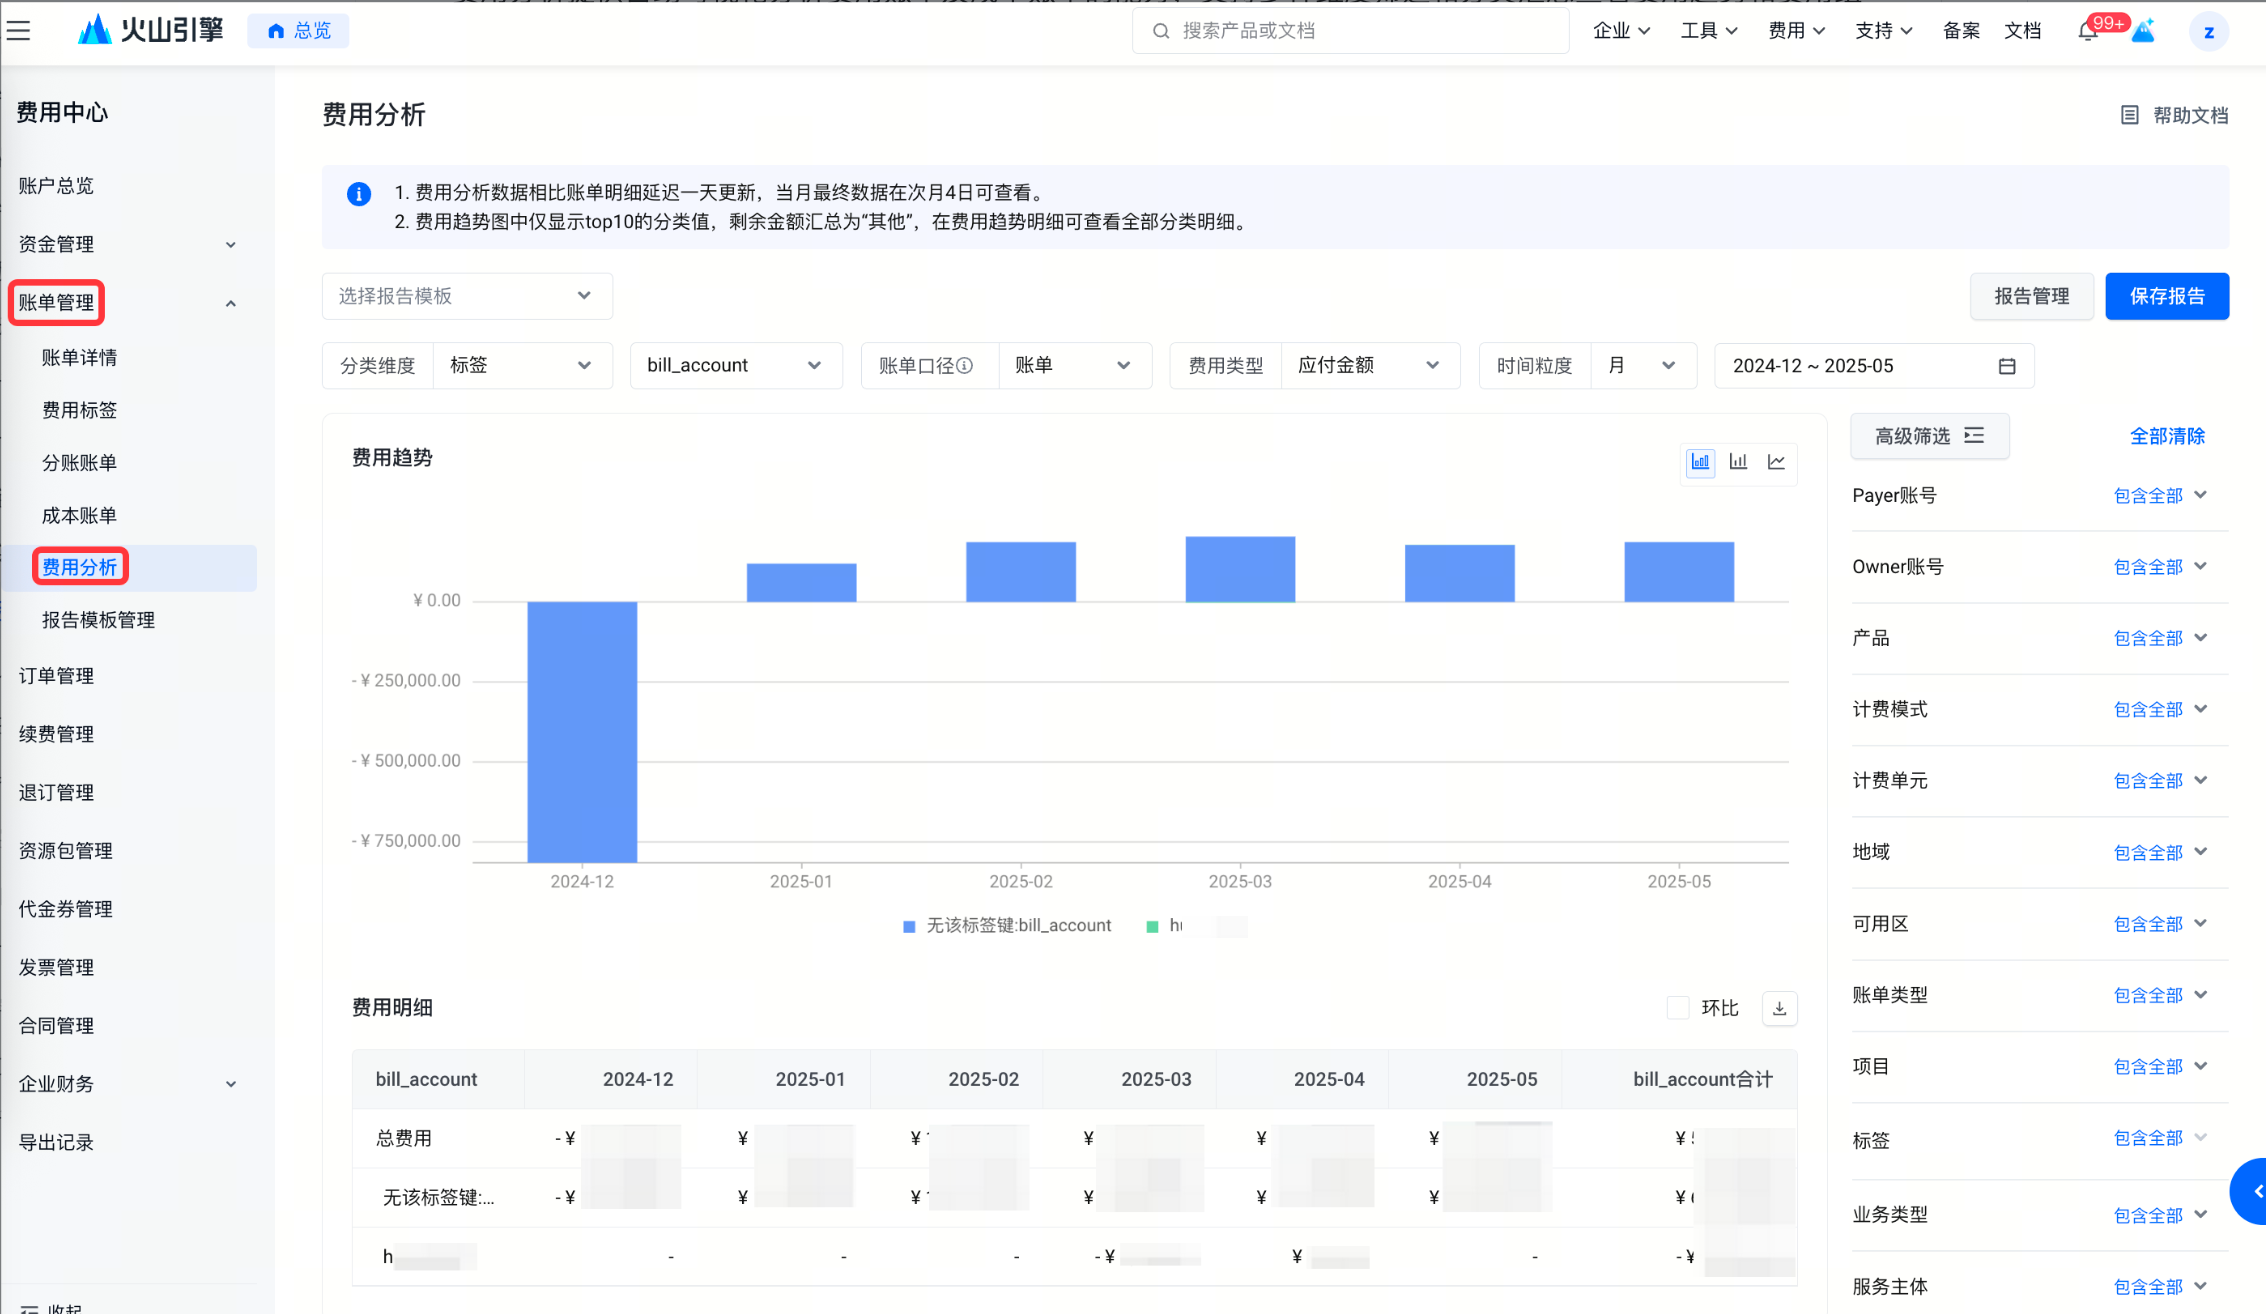Screen dimensions: 2266x1314
Task: Open the notification bell icon
Action: (2088, 31)
